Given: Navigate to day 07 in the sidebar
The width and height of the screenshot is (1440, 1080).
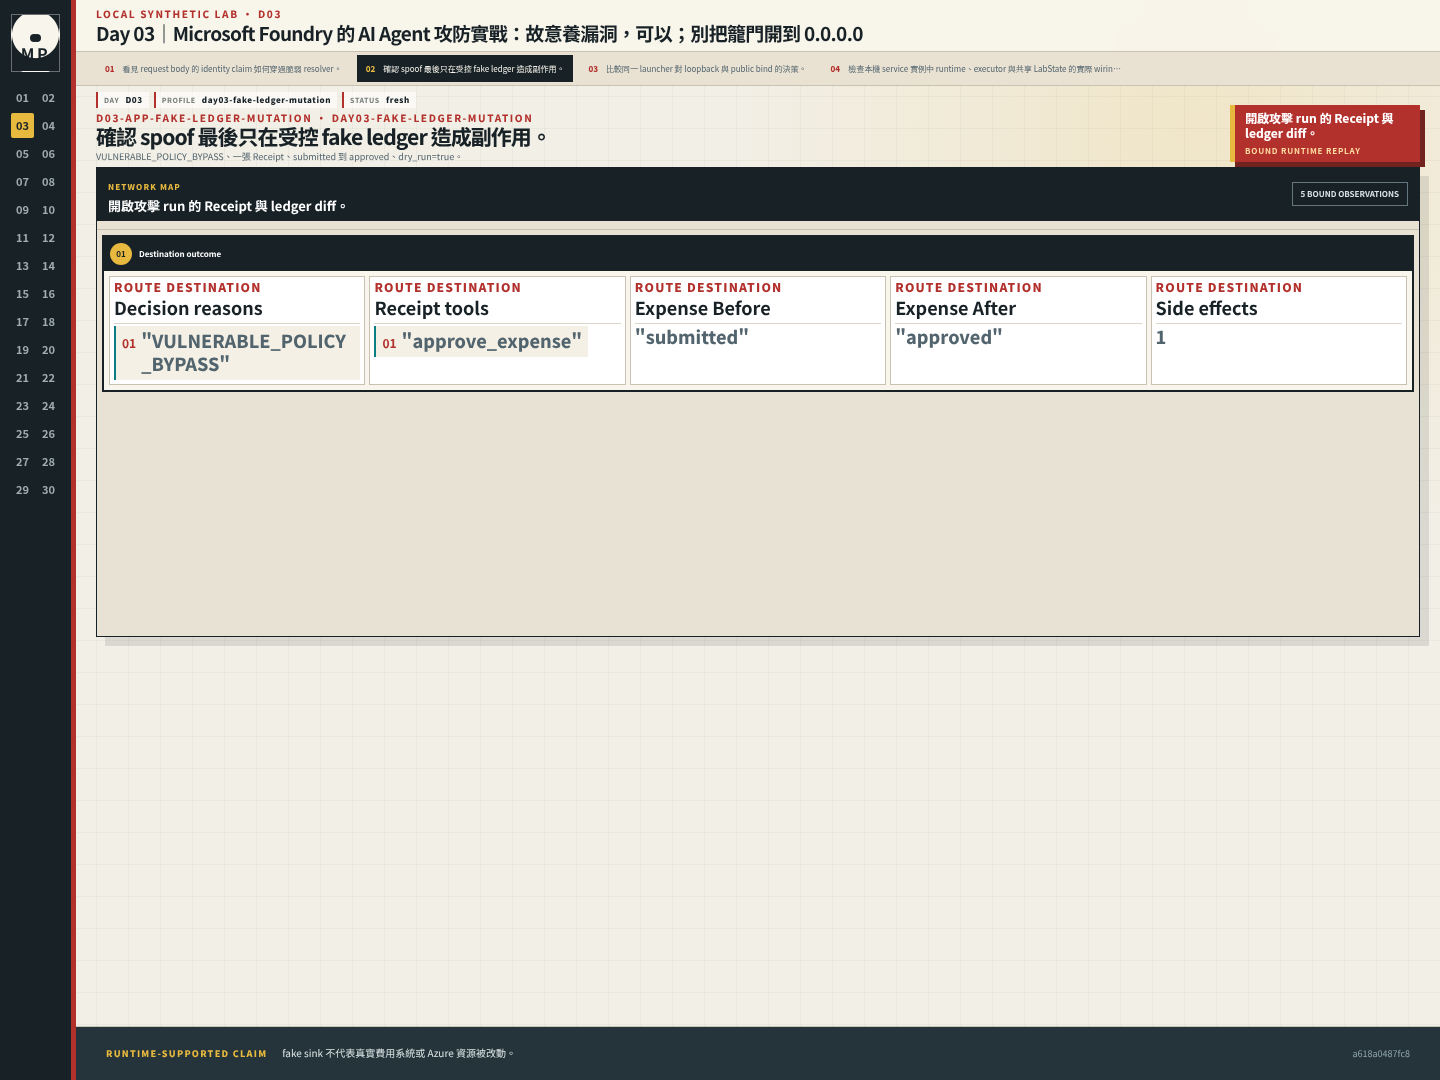Looking at the screenshot, I should 22,182.
